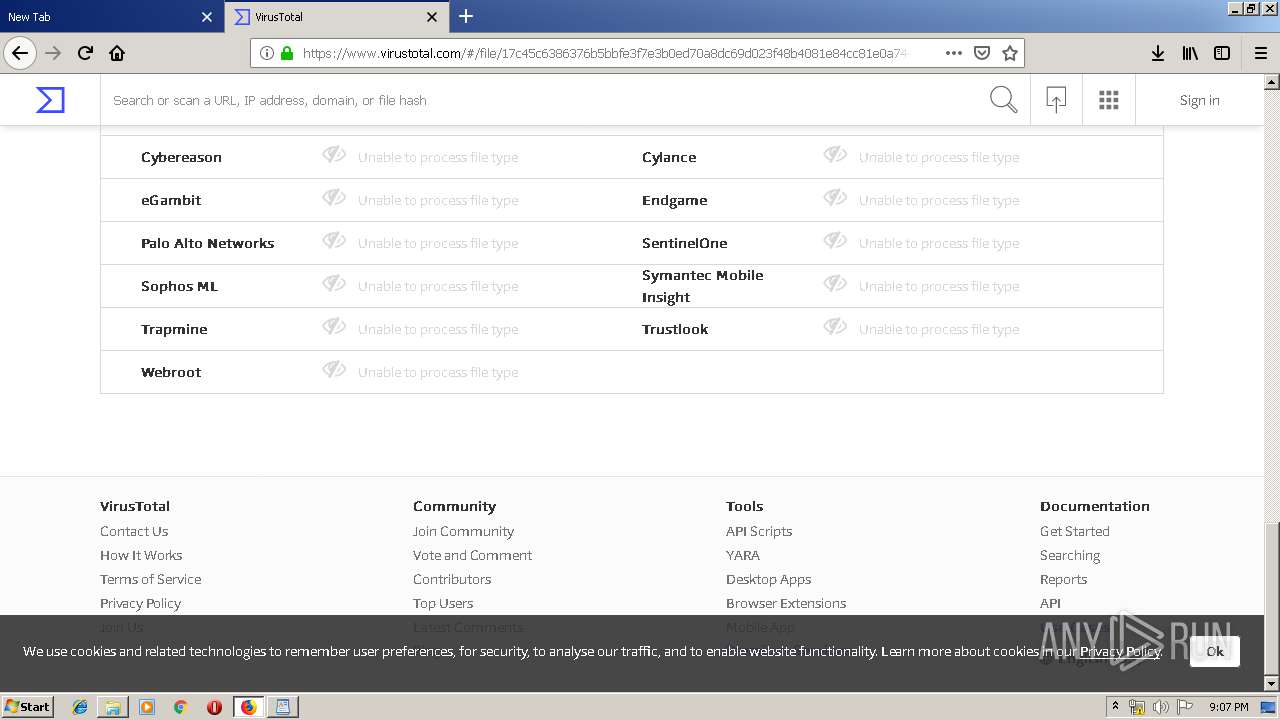Open Contact Us link
This screenshot has height=720, width=1280.
(x=134, y=531)
